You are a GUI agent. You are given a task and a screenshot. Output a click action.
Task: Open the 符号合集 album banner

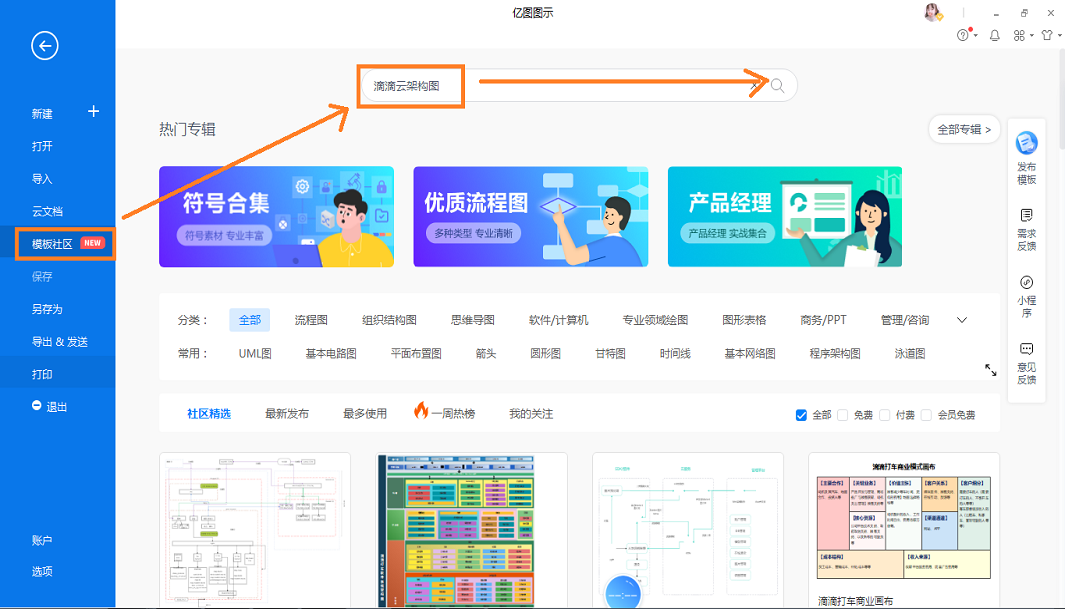[x=276, y=217]
